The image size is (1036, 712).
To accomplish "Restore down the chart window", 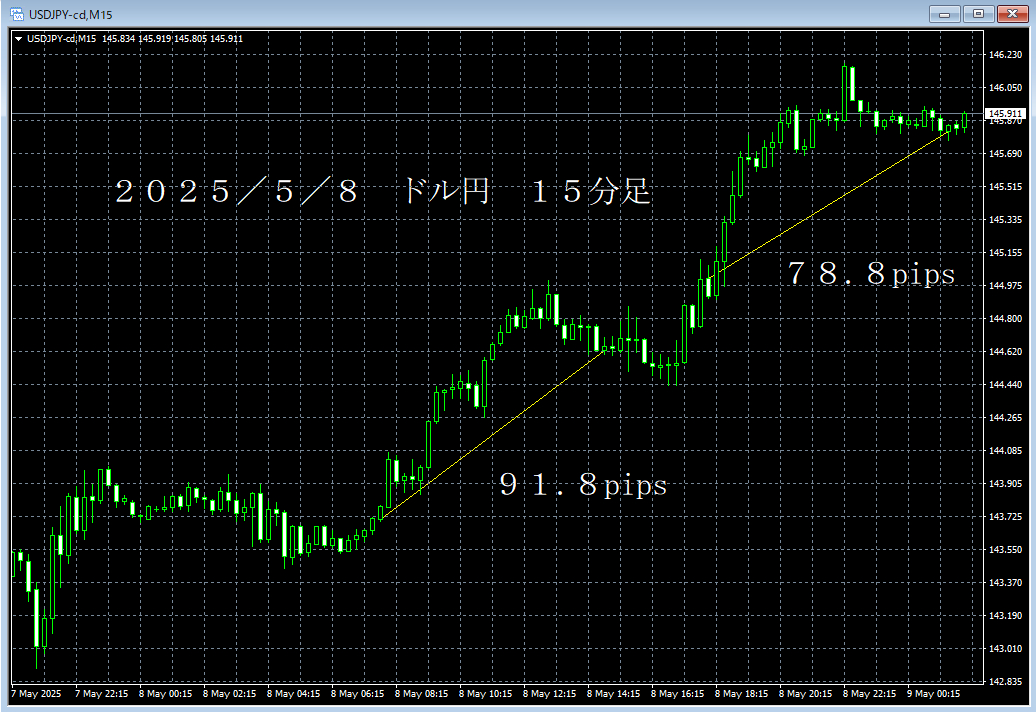I will (977, 14).
